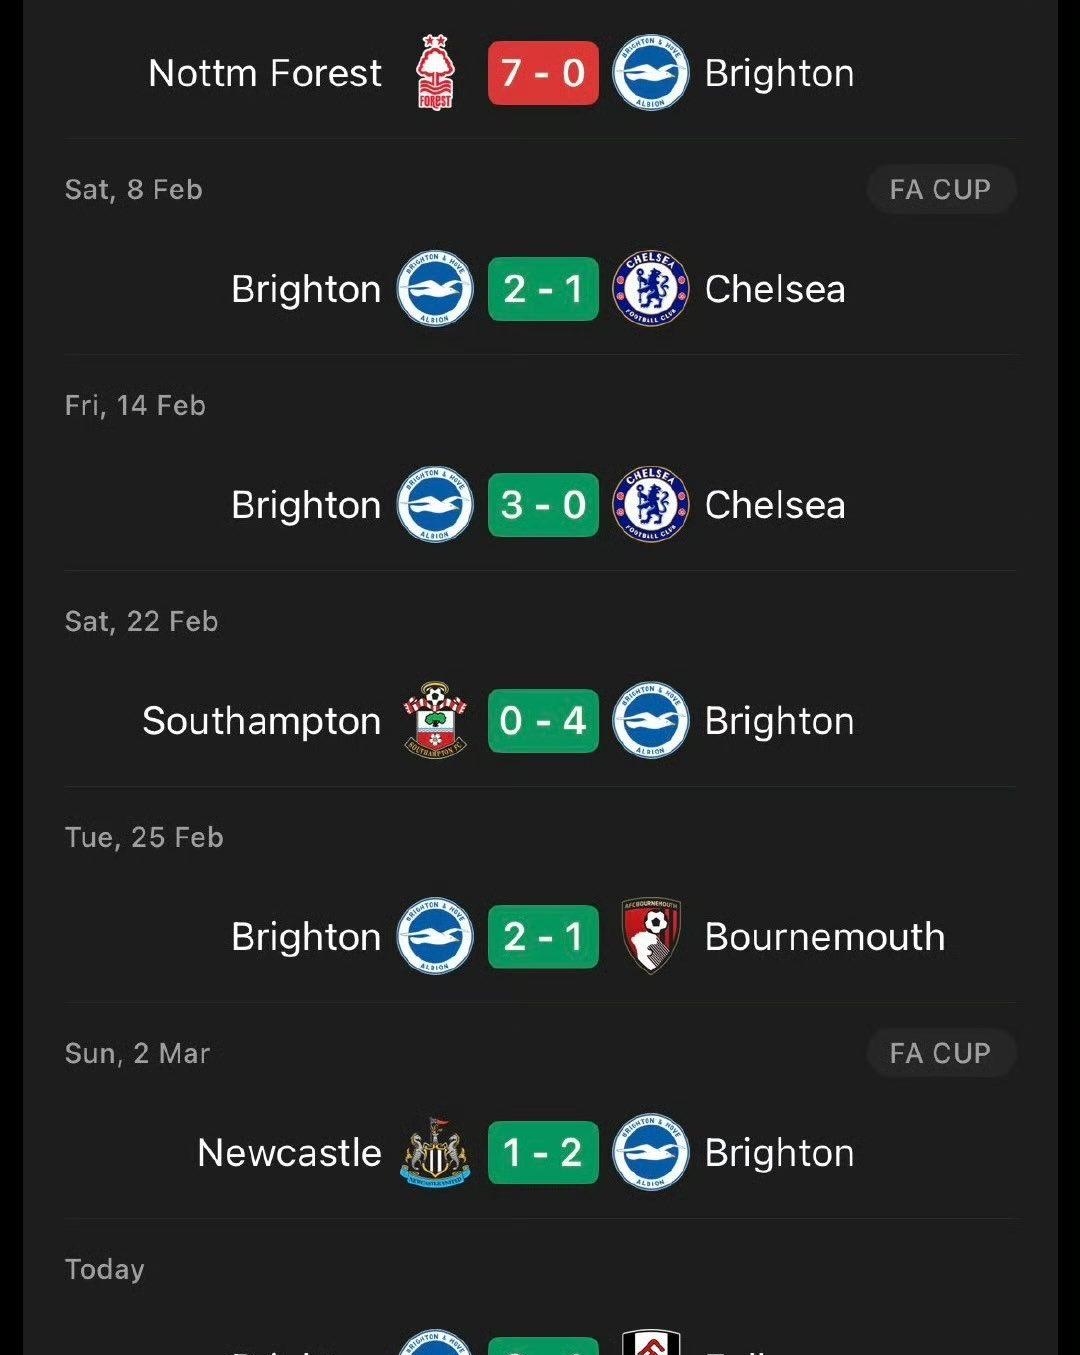The image size is (1080, 1355).
Task: Tap Brighton crest in the Southampton match
Action: [650, 721]
